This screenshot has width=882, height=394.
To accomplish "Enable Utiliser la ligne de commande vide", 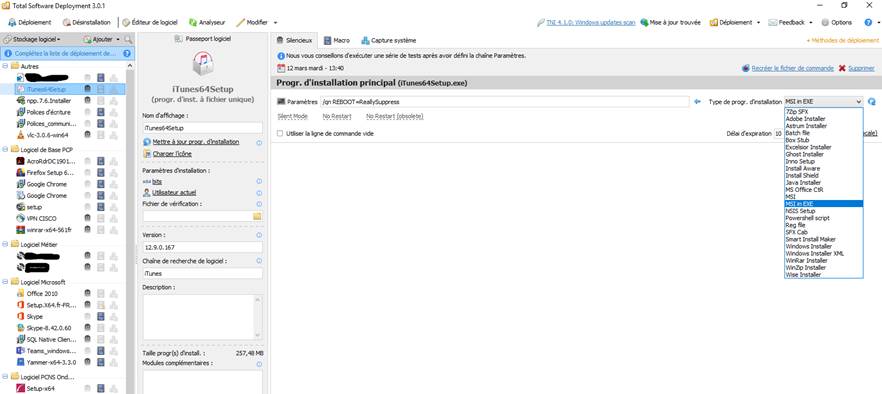I will (280, 134).
